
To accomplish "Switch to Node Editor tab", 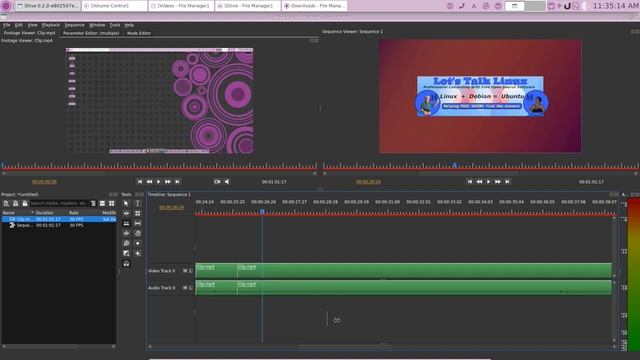I will [x=139, y=33].
